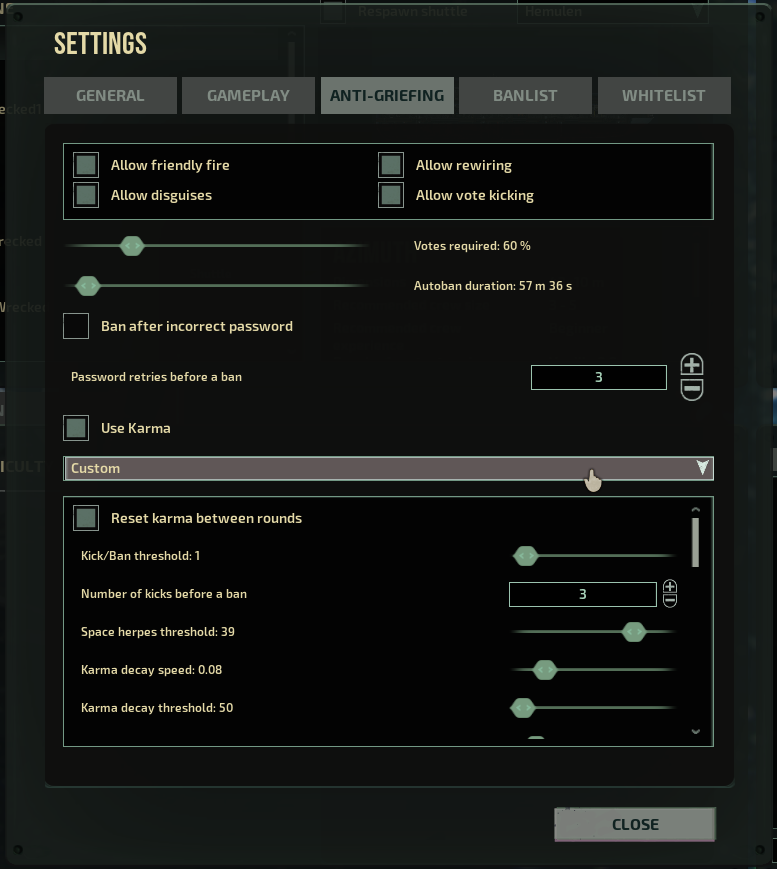
Task: Switch to the General tab
Action: pos(110,96)
